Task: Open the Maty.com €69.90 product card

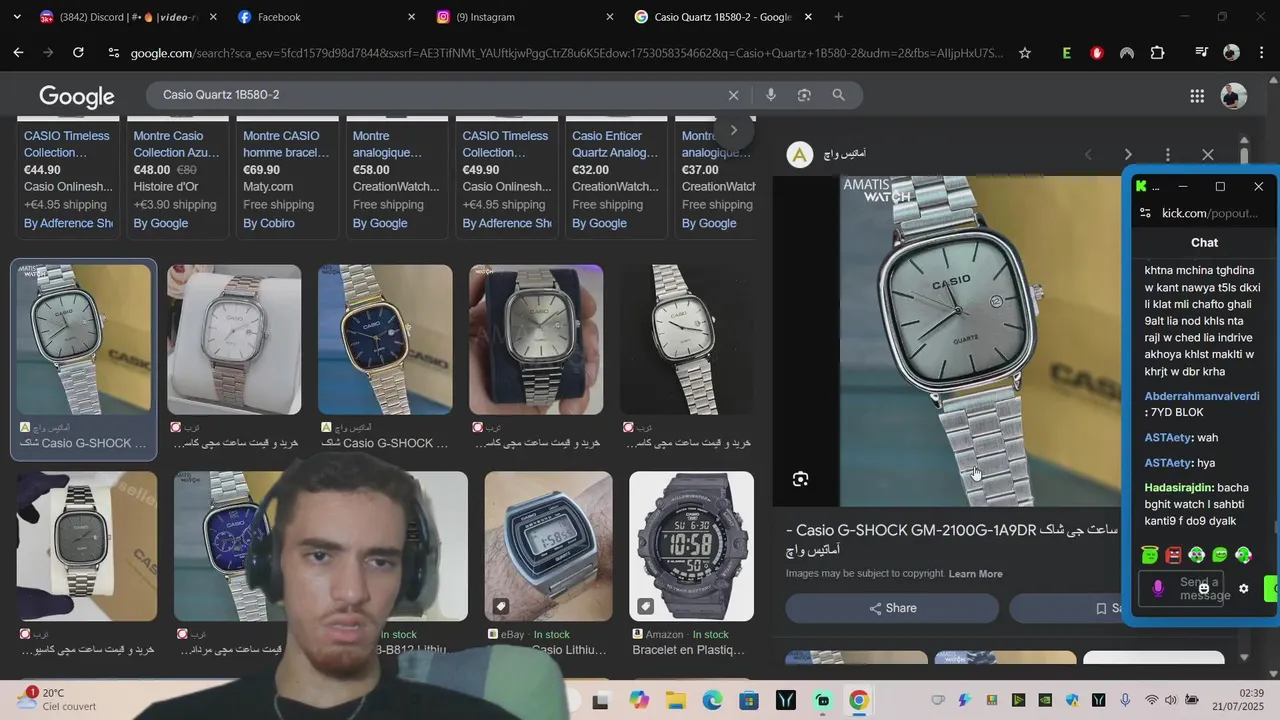Action: pyautogui.click(x=288, y=178)
